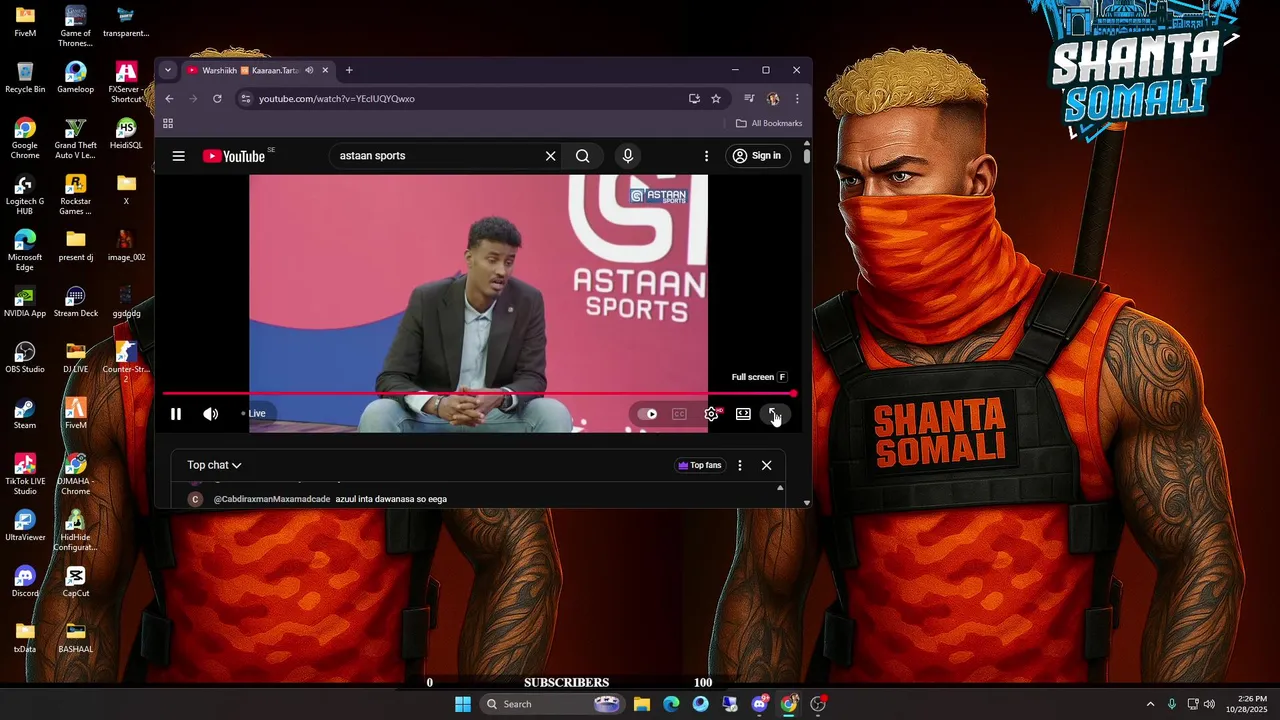Open Windows Start menu
This screenshot has width=1280, height=720.
click(463, 704)
